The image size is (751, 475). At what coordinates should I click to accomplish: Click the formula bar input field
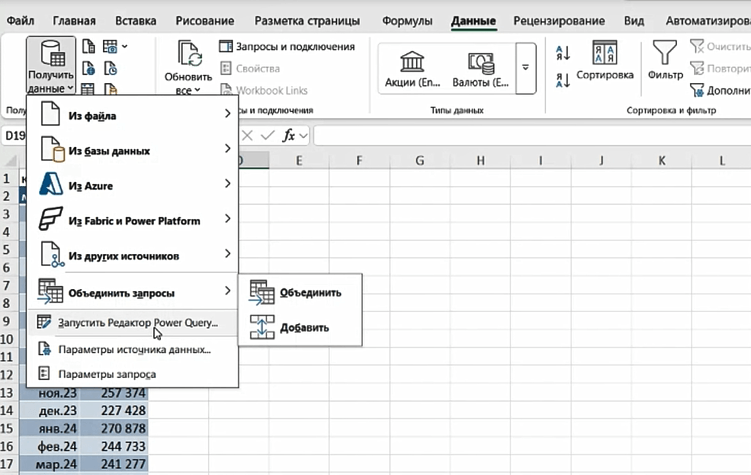[532, 136]
